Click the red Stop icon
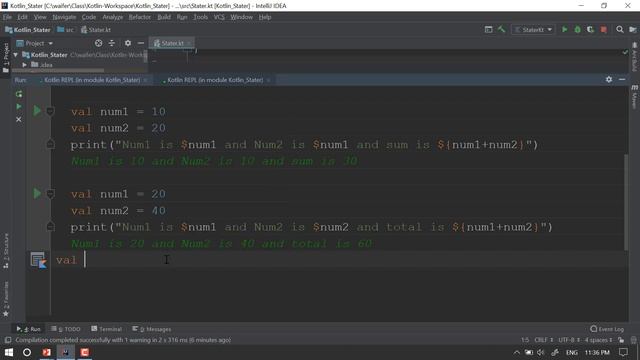The height and width of the screenshot is (360, 640). (x=604, y=30)
